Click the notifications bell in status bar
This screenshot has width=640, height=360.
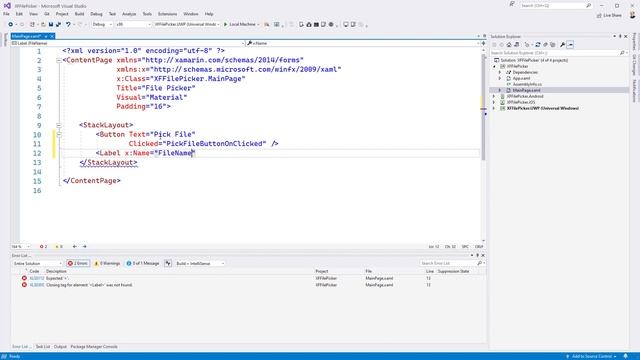tap(625, 356)
